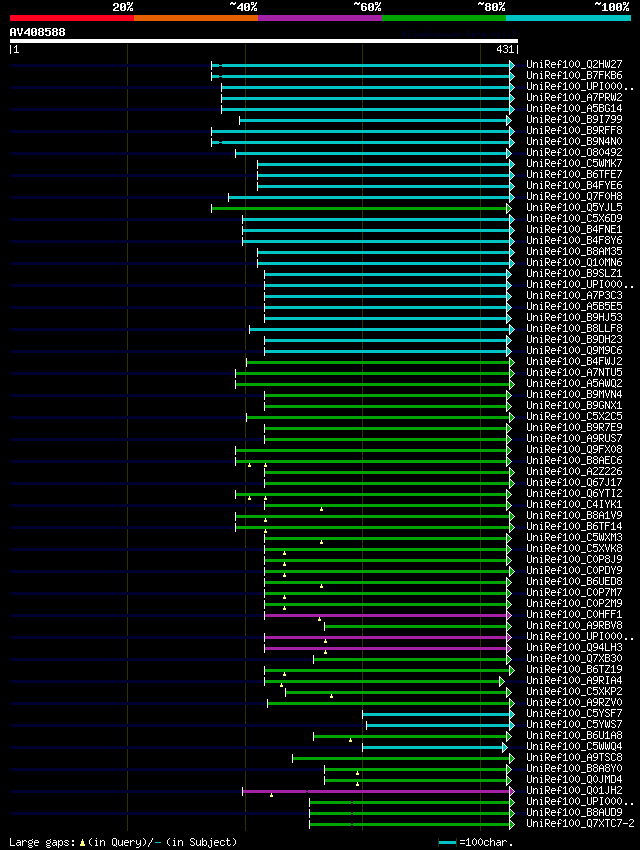Click the red 20% identity legend segment
This screenshot has width=640, height=850.
(72, 18)
